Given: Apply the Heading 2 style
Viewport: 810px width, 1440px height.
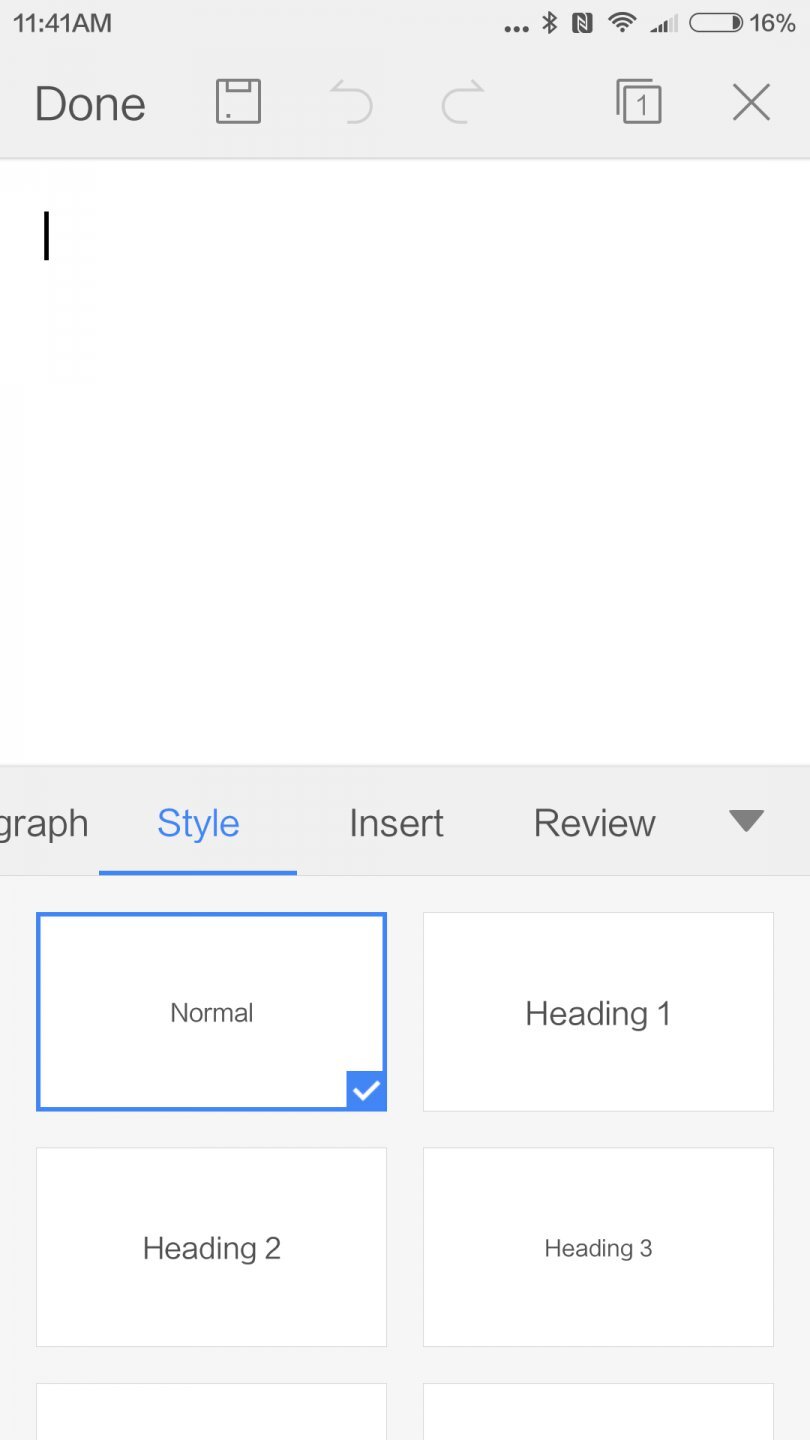Looking at the screenshot, I should pyautogui.click(x=211, y=1247).
